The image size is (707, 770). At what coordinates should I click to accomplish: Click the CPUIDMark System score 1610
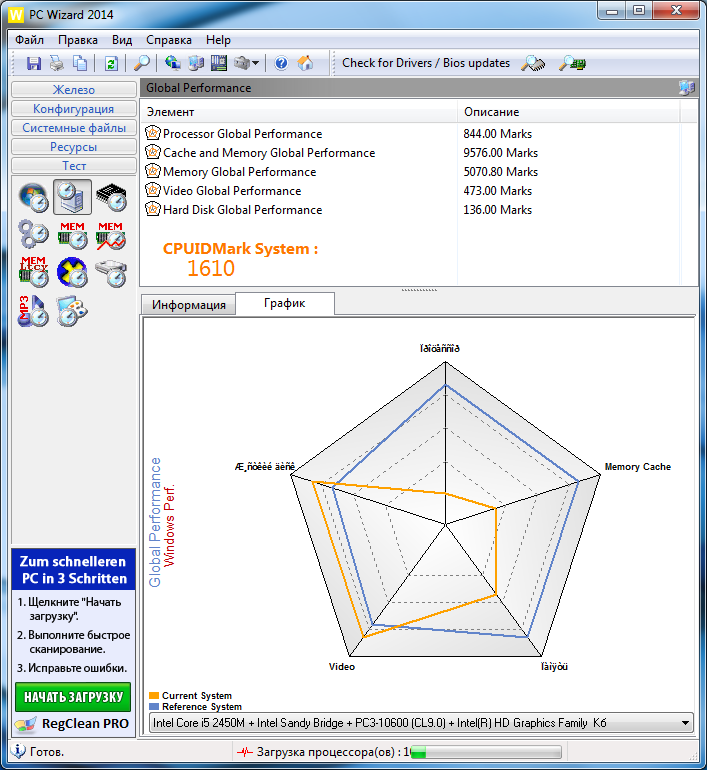[211, 268]
